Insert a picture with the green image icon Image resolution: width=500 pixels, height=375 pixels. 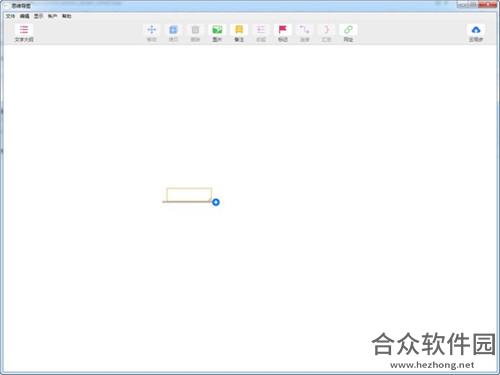217,30
